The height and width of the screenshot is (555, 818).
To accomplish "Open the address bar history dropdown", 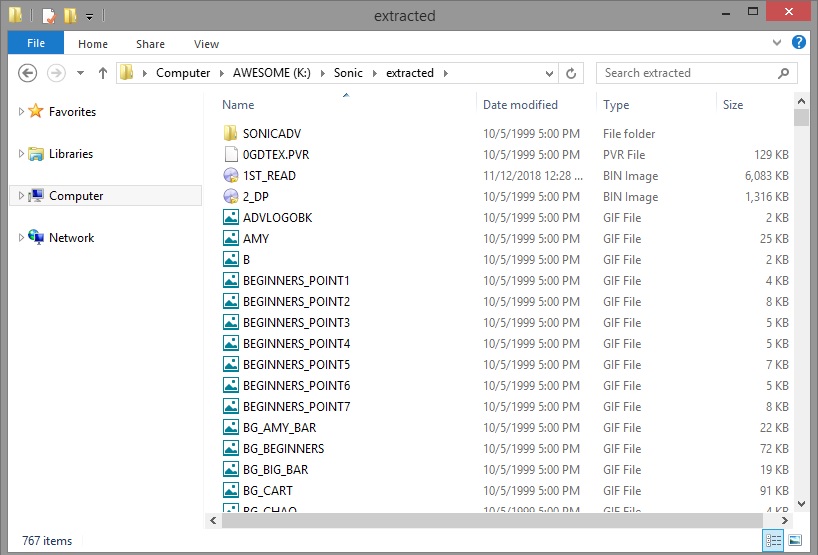I will [549, 74].
